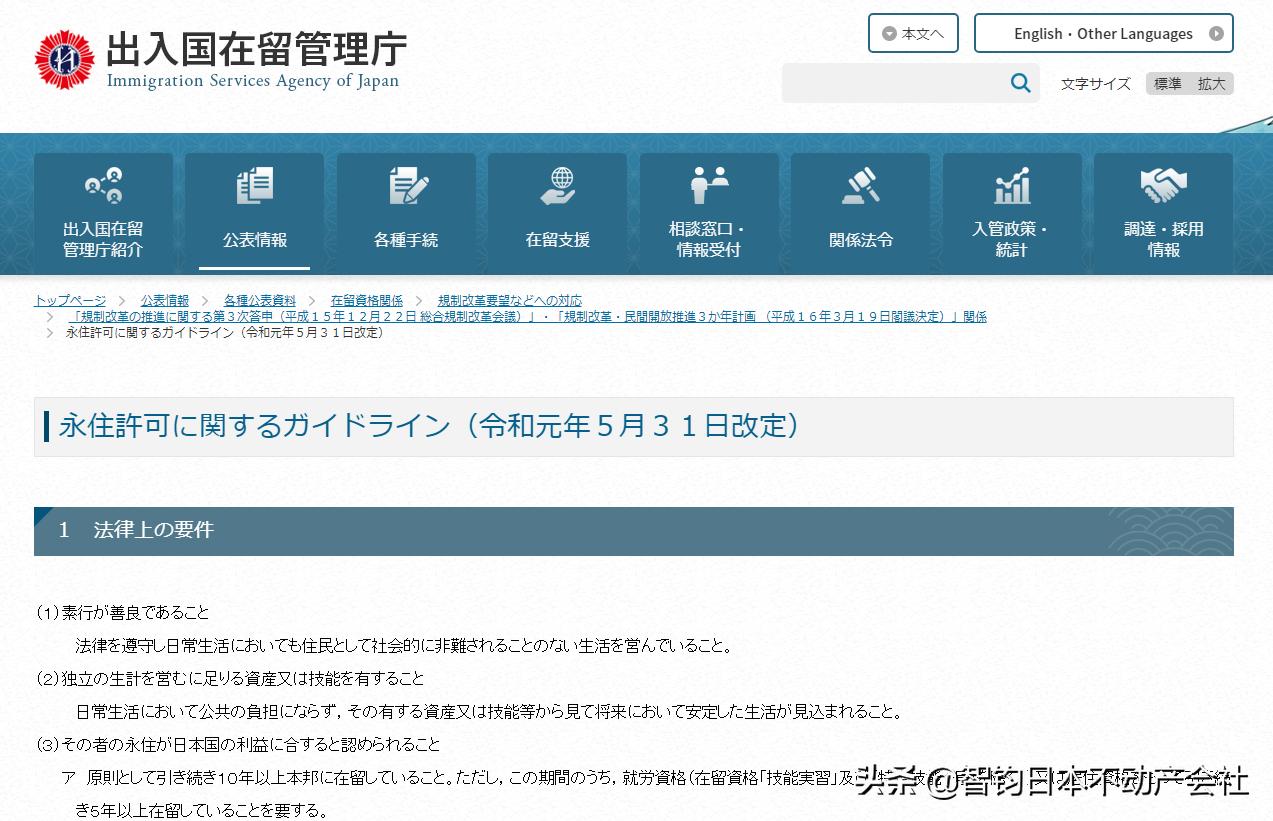This screenshot has height=821, width=1273.
Task: Set text size back to 標準
Action: coord(1168,83)
